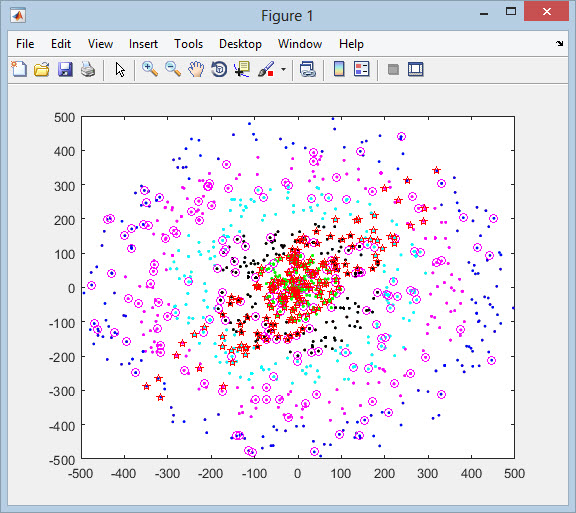This screenshot has width=576, height=513.
Task: Hide plot tools using gray square icon
Action: [x=393, y=69]
